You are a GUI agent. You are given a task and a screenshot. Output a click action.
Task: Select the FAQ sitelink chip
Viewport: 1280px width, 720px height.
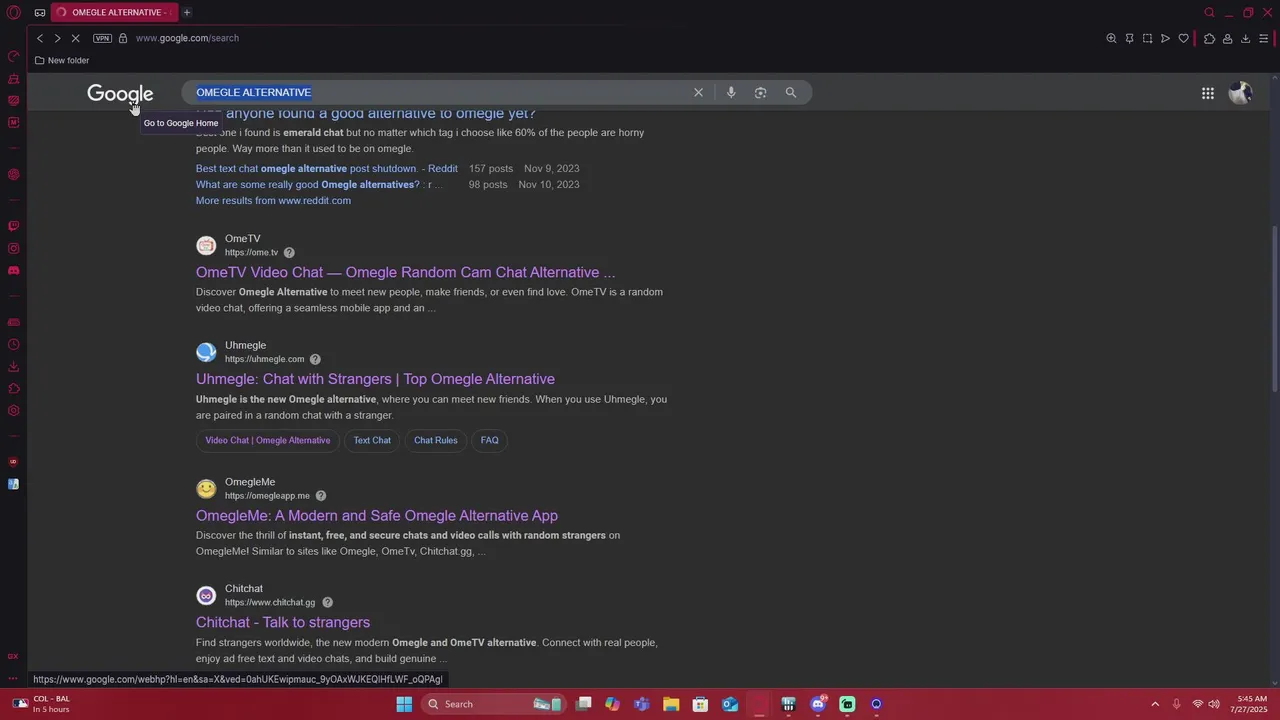489,440
